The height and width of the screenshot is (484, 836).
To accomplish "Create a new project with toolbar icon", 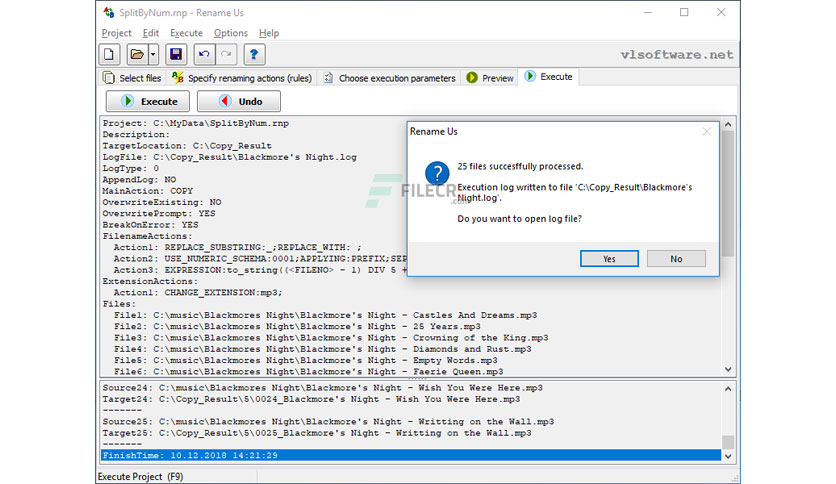I will (109, 54).
